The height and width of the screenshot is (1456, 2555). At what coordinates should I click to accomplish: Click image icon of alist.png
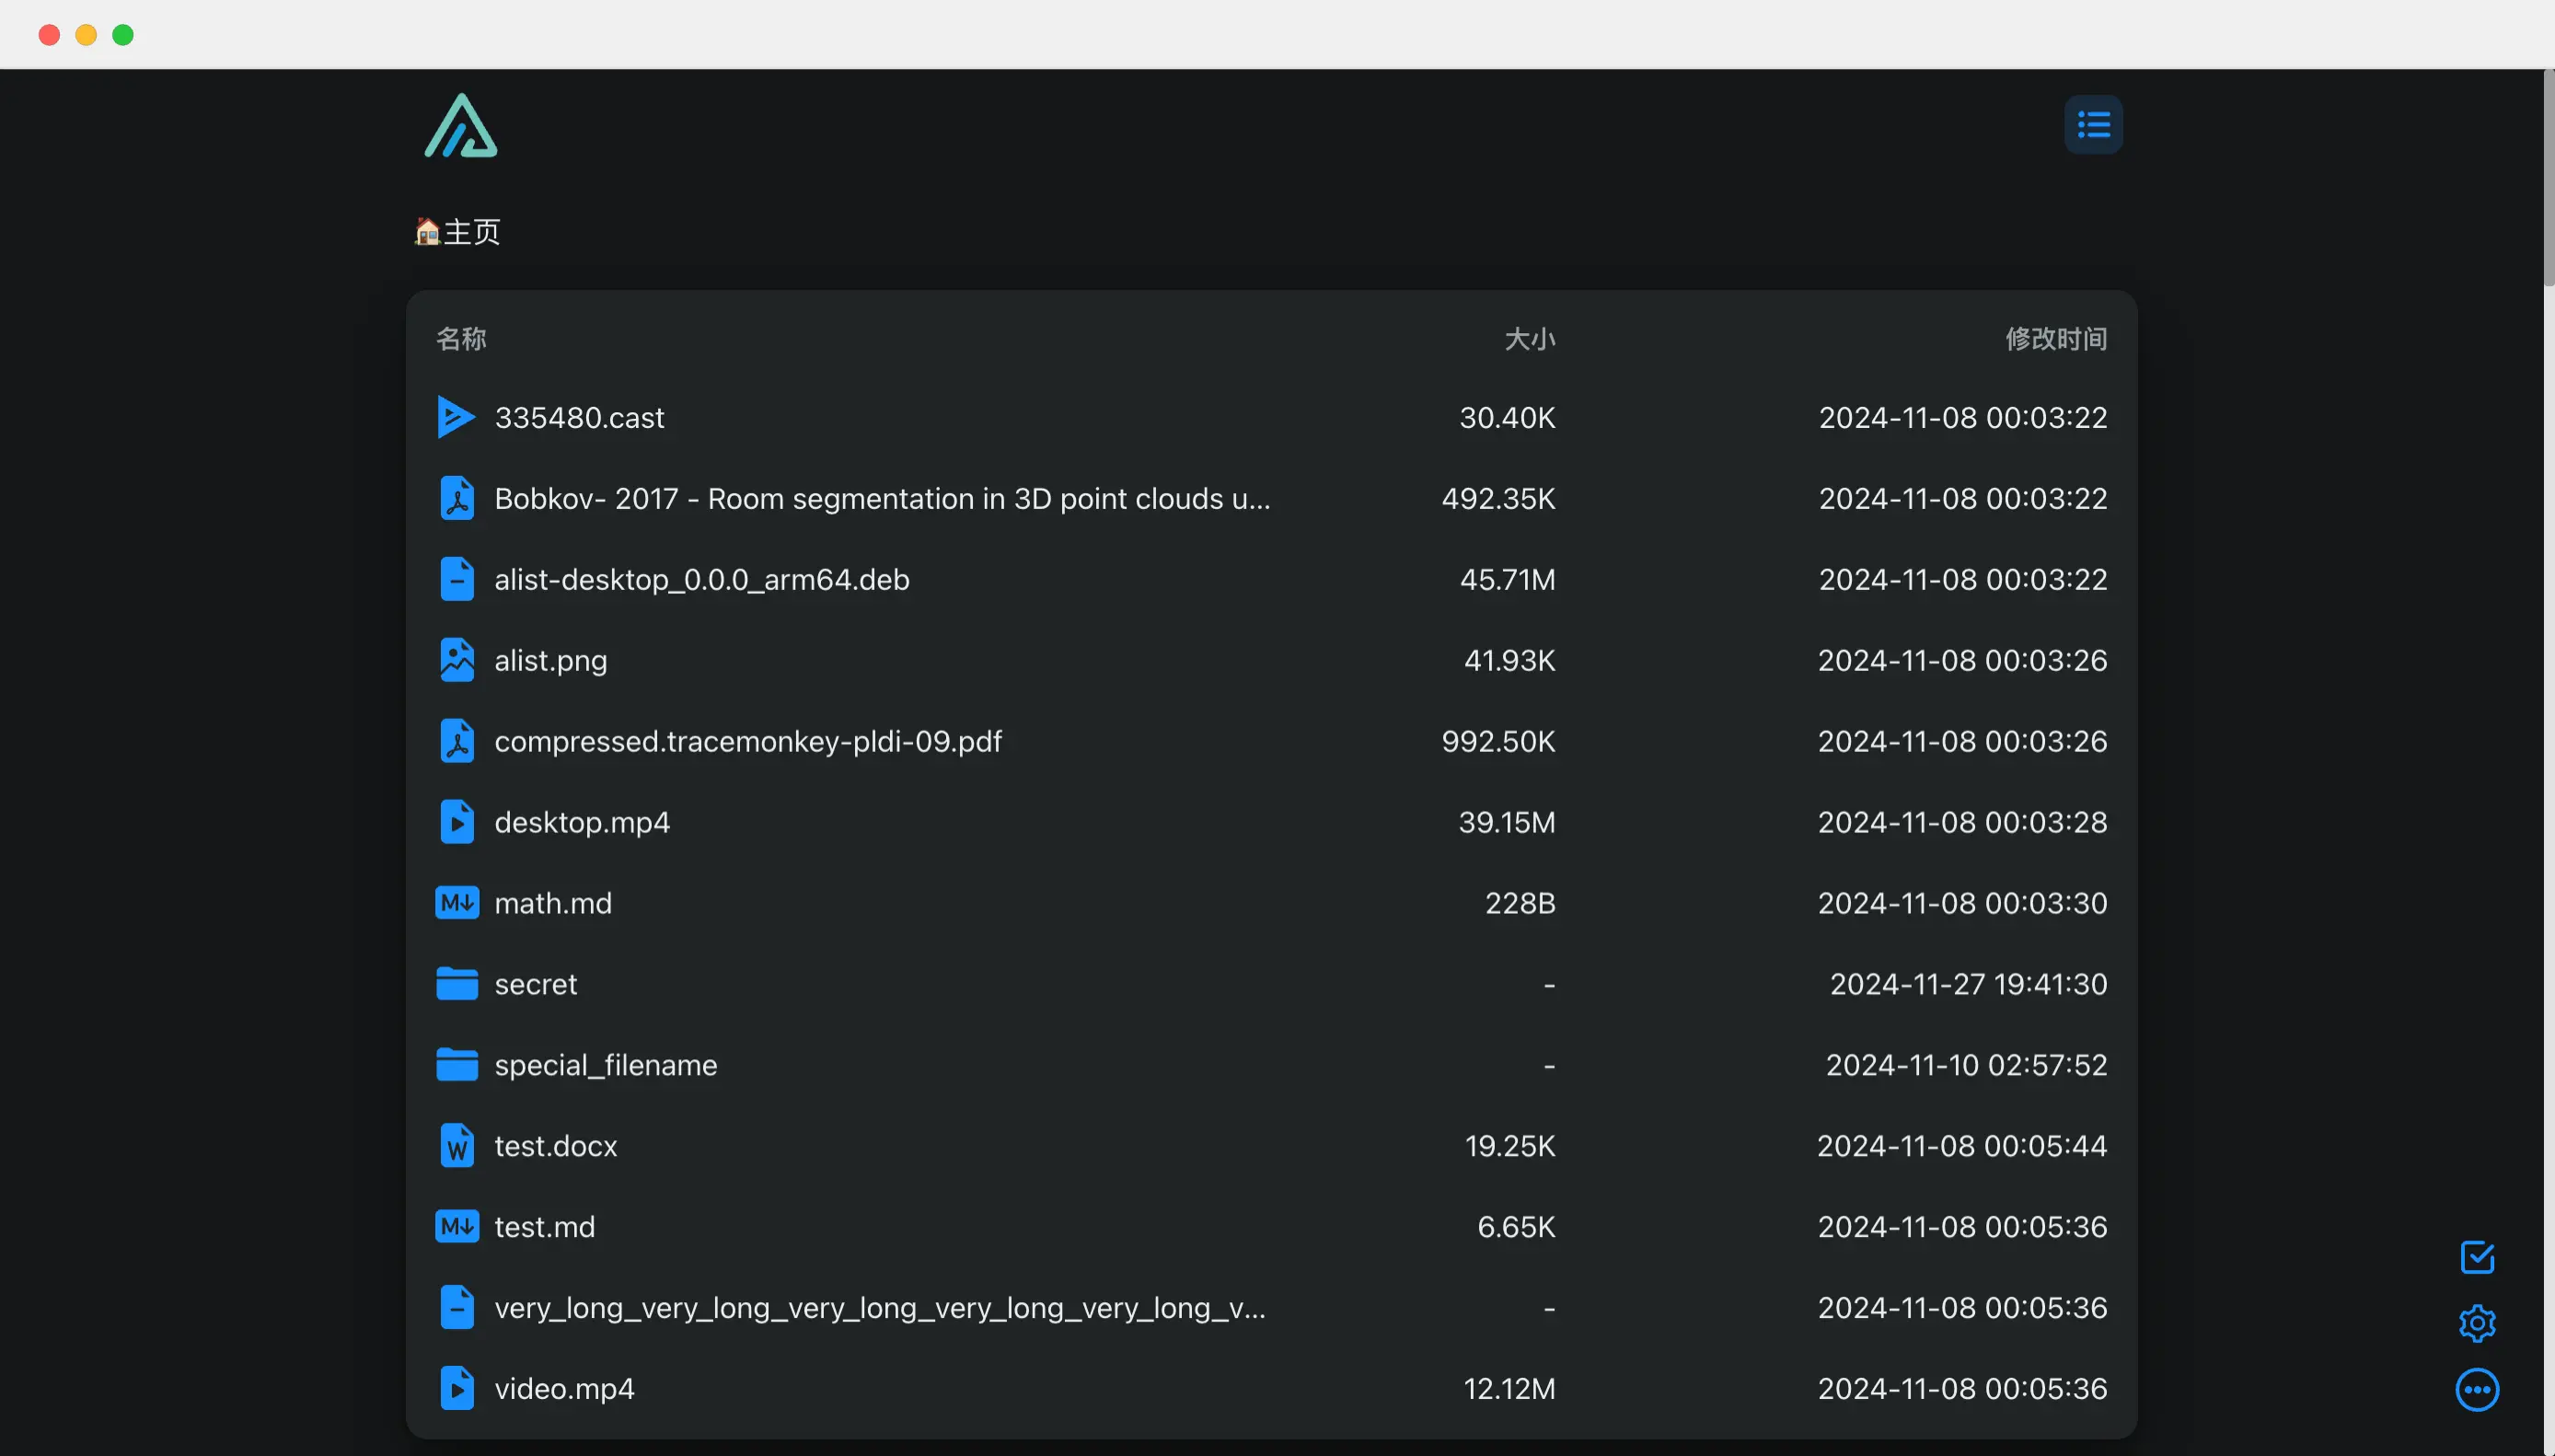coord(457,660)
